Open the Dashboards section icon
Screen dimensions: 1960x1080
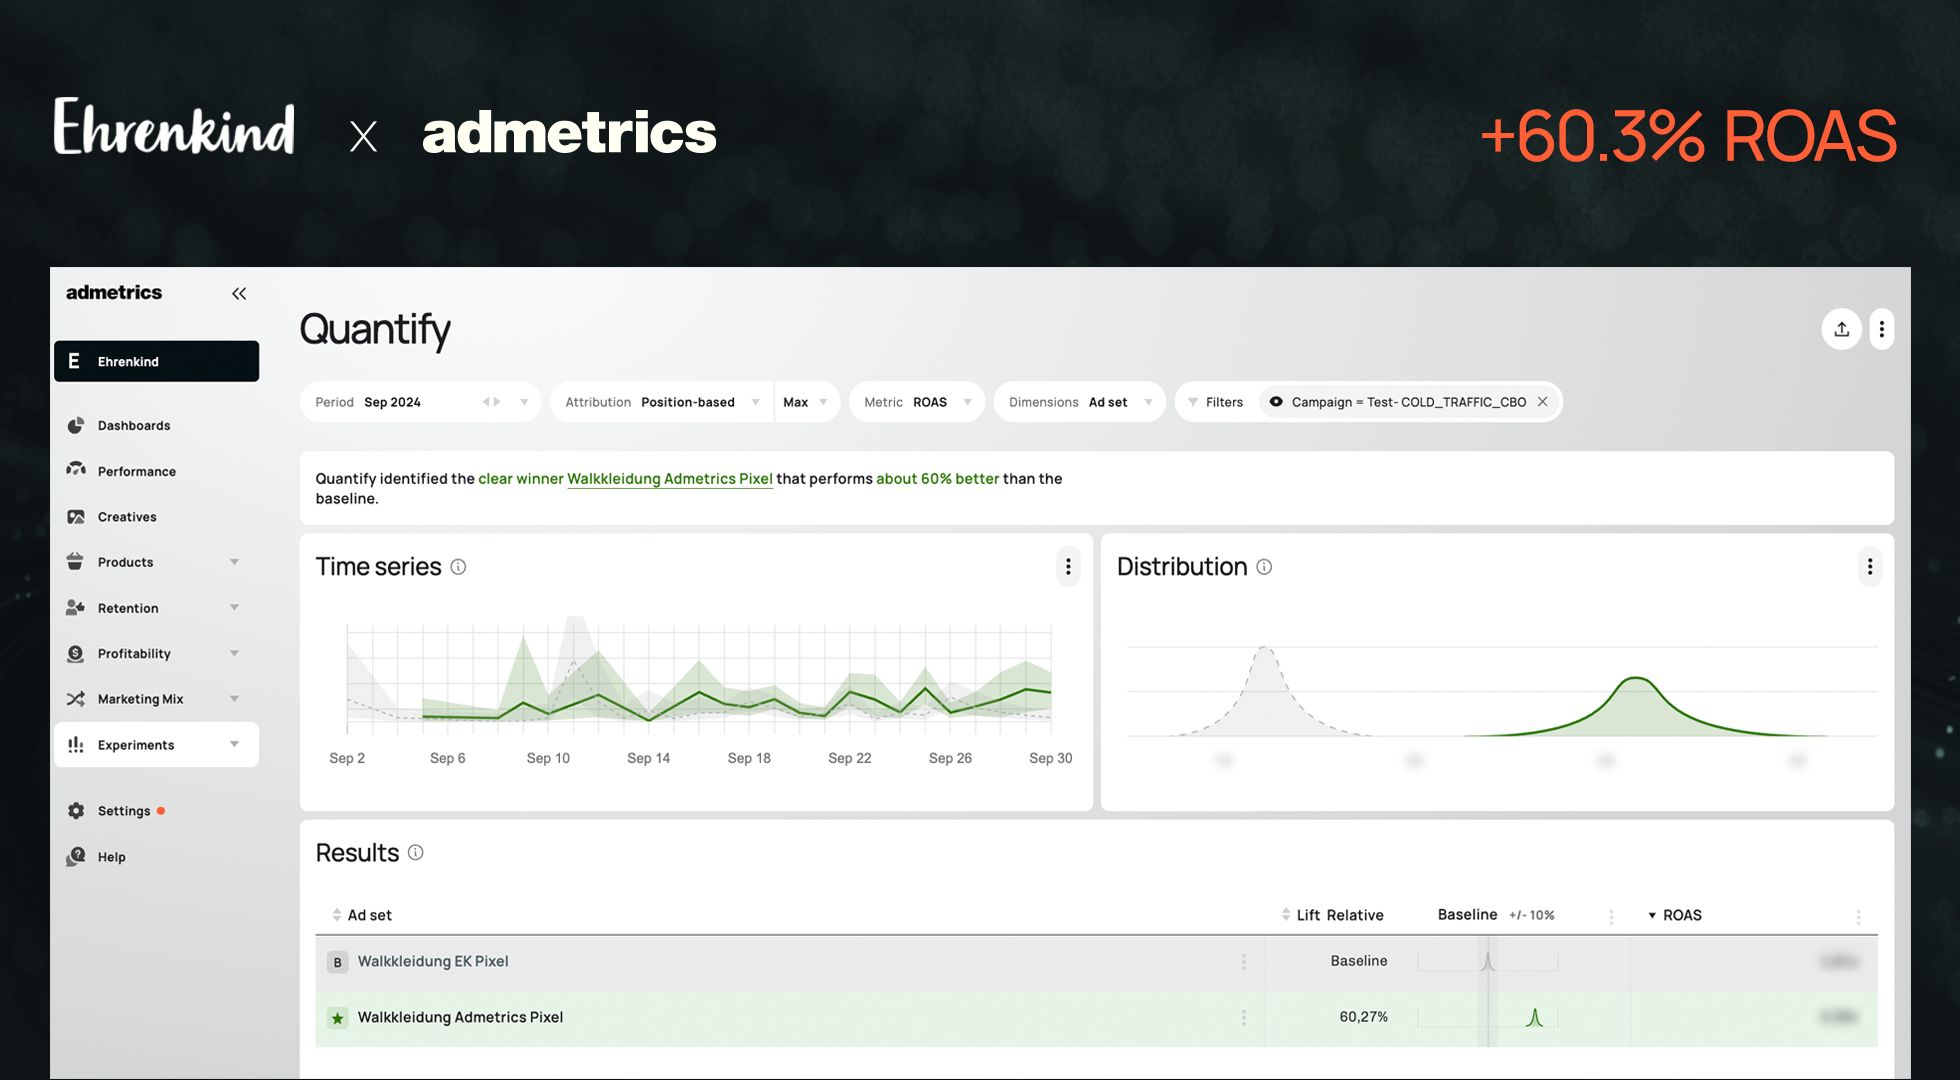(76, 425)
